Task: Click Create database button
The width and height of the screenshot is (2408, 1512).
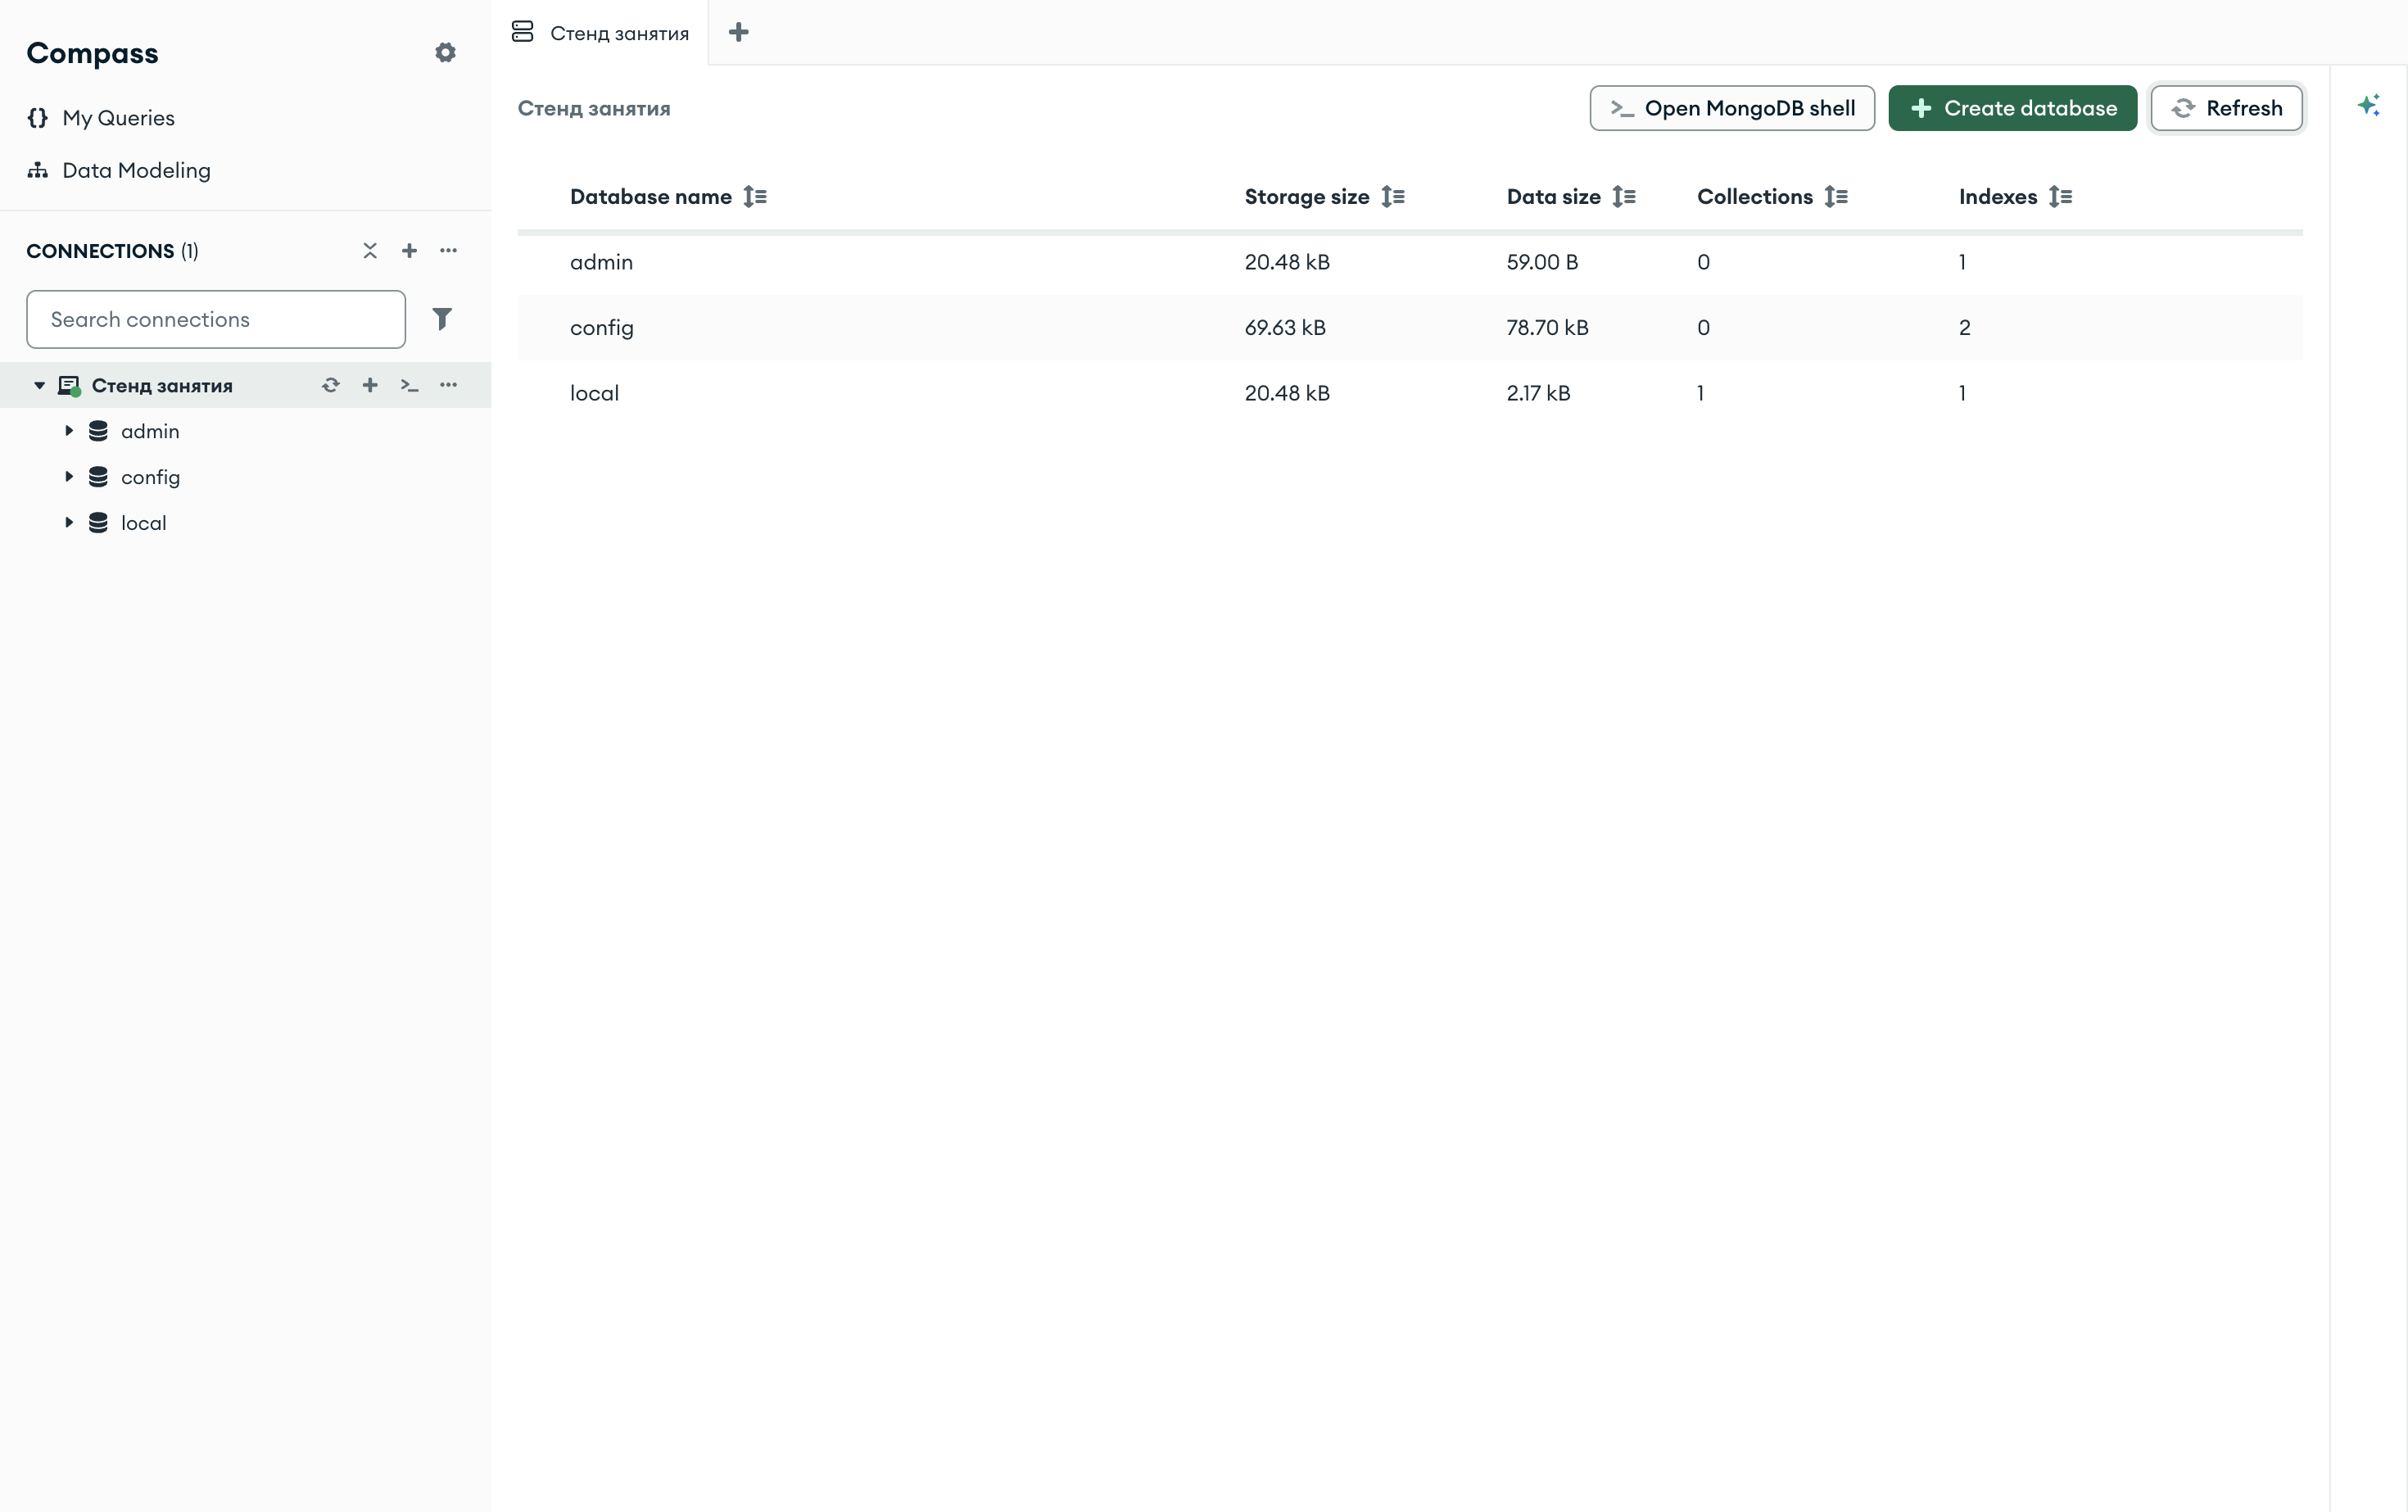Action: pyautogui.click(x=2012, y=108)
